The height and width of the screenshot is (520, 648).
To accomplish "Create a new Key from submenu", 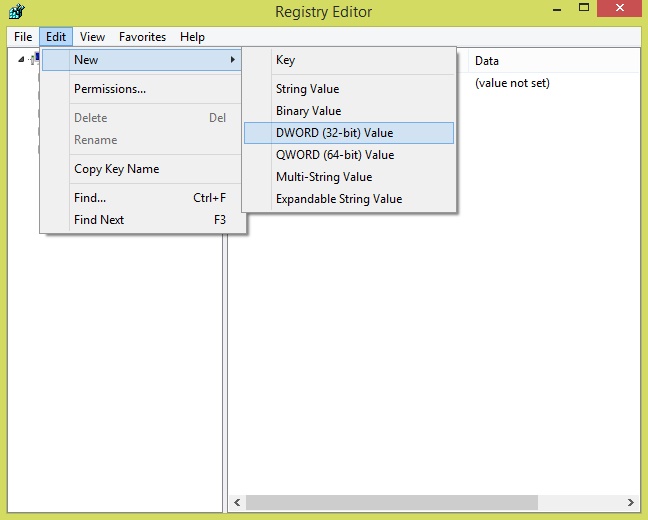I will pyautogui.click(x=349, y=60).
